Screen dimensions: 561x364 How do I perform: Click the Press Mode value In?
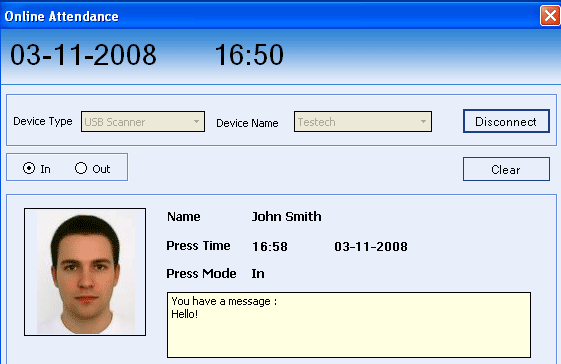(x=258, y=274)
